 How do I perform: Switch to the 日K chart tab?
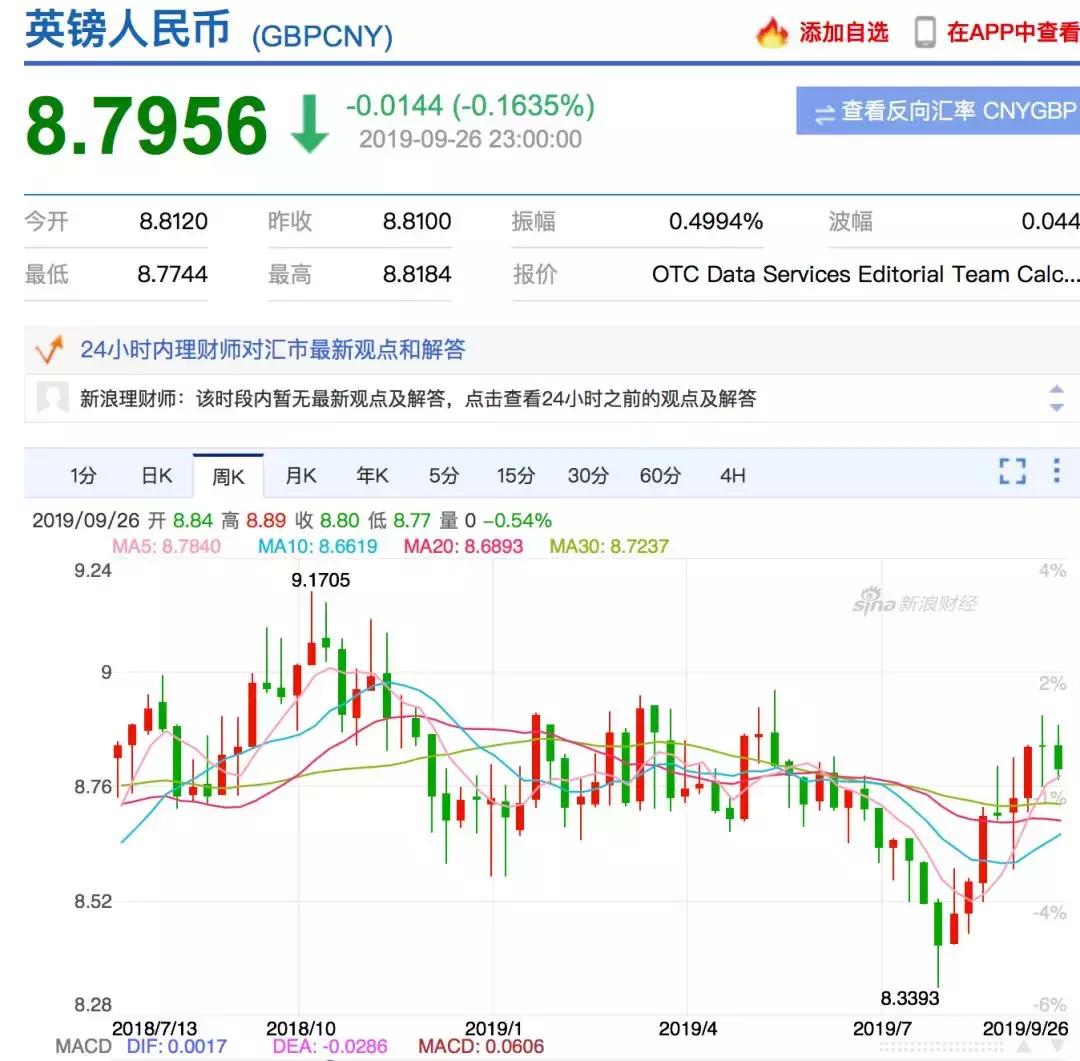155,476
